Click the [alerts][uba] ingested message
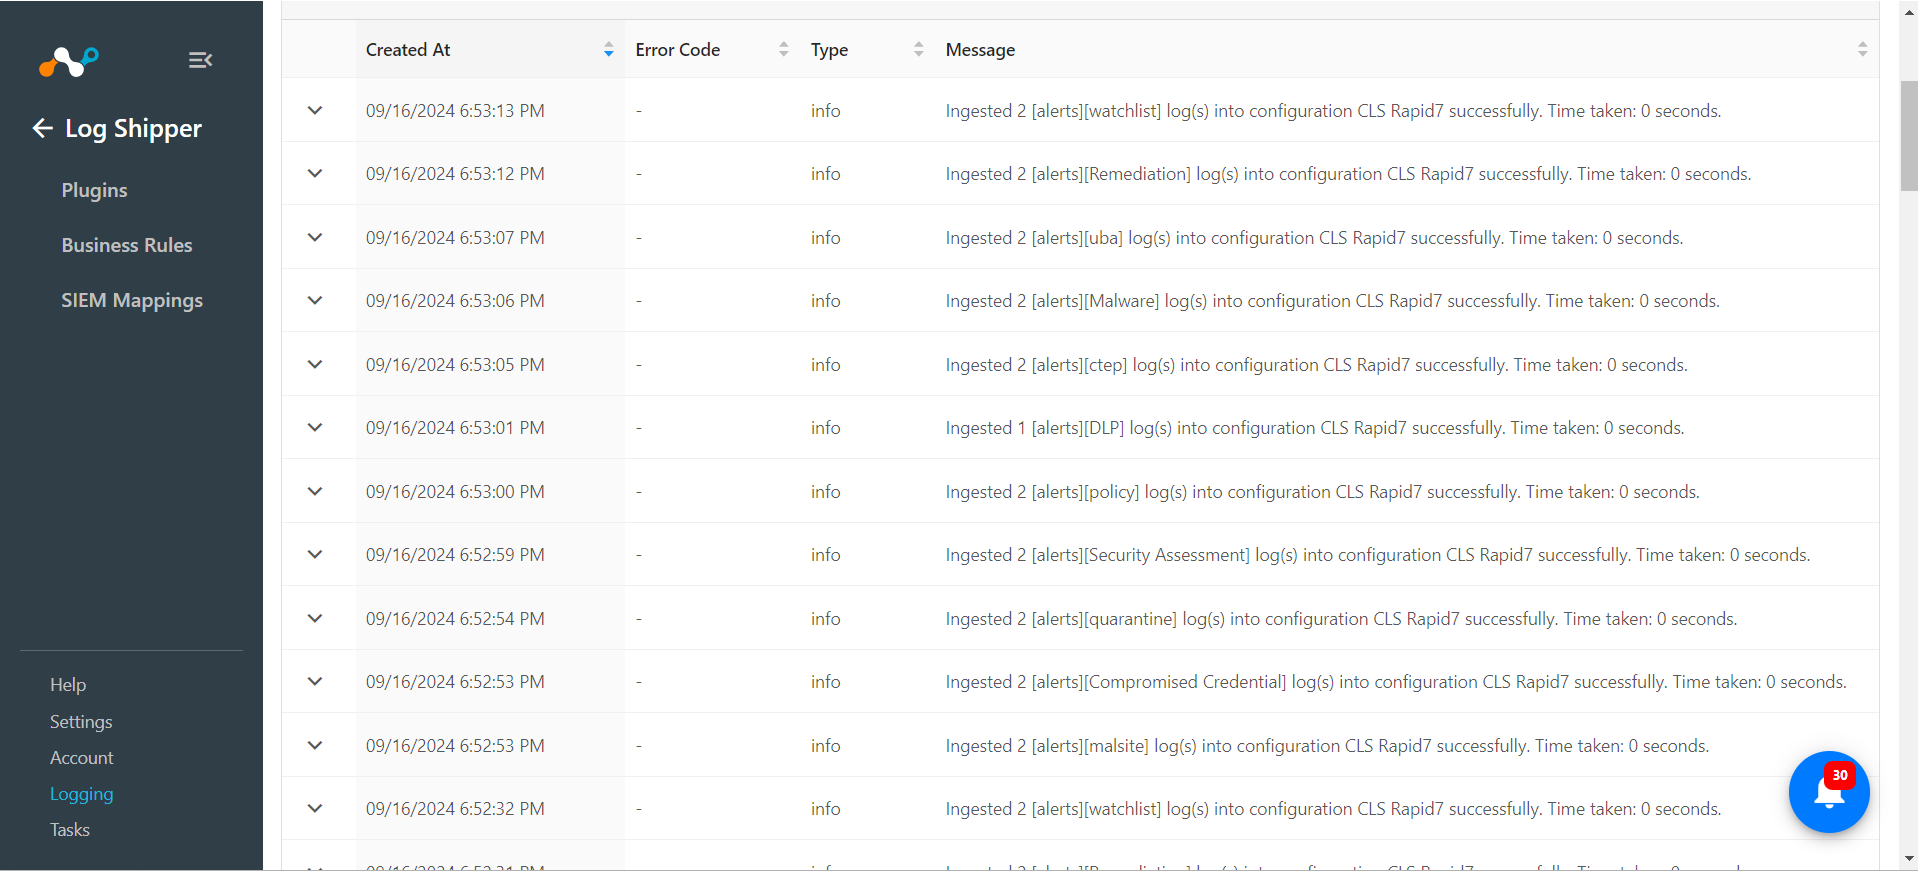 (1314, 238)
